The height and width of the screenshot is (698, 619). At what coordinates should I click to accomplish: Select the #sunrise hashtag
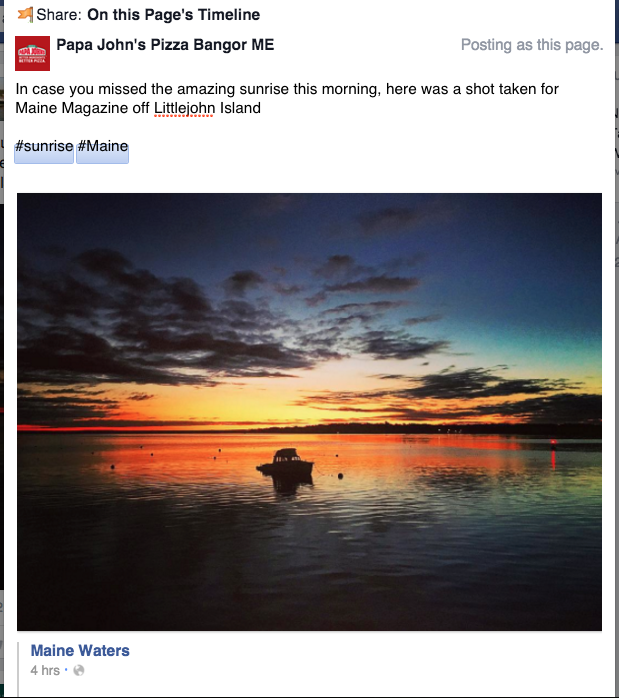click(44, 146)
